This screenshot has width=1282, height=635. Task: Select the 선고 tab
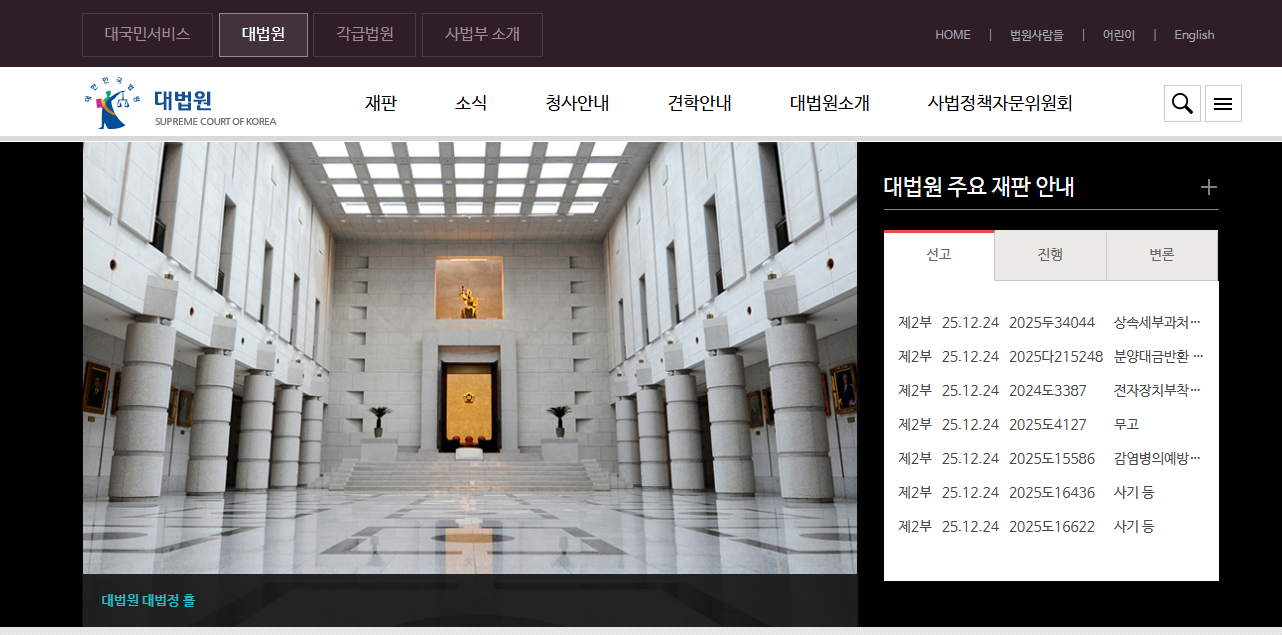[x=938, y=254]
